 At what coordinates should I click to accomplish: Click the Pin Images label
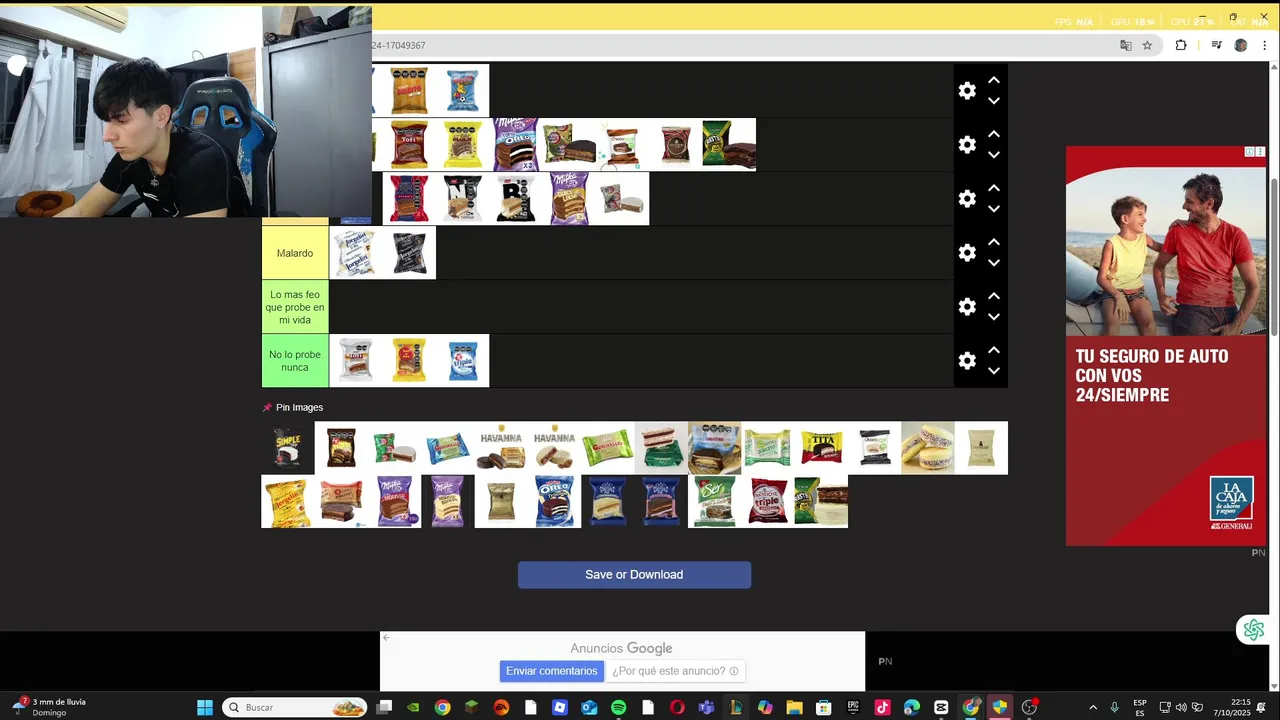pos(299,407)
